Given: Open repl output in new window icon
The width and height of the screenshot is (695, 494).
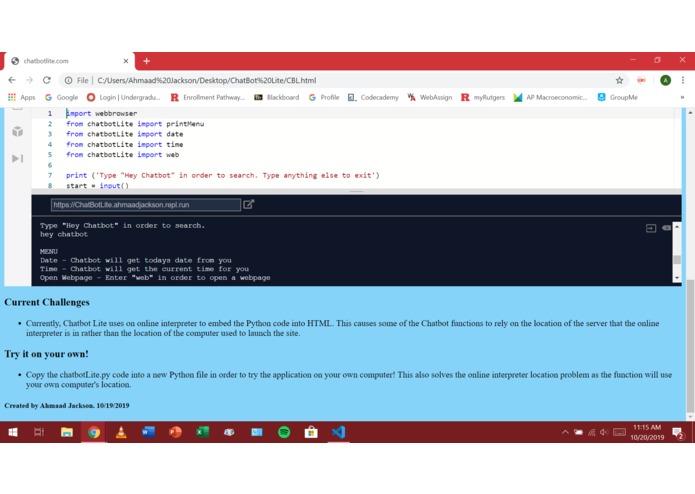Looking at the screenshot, I should pos(249,204).
